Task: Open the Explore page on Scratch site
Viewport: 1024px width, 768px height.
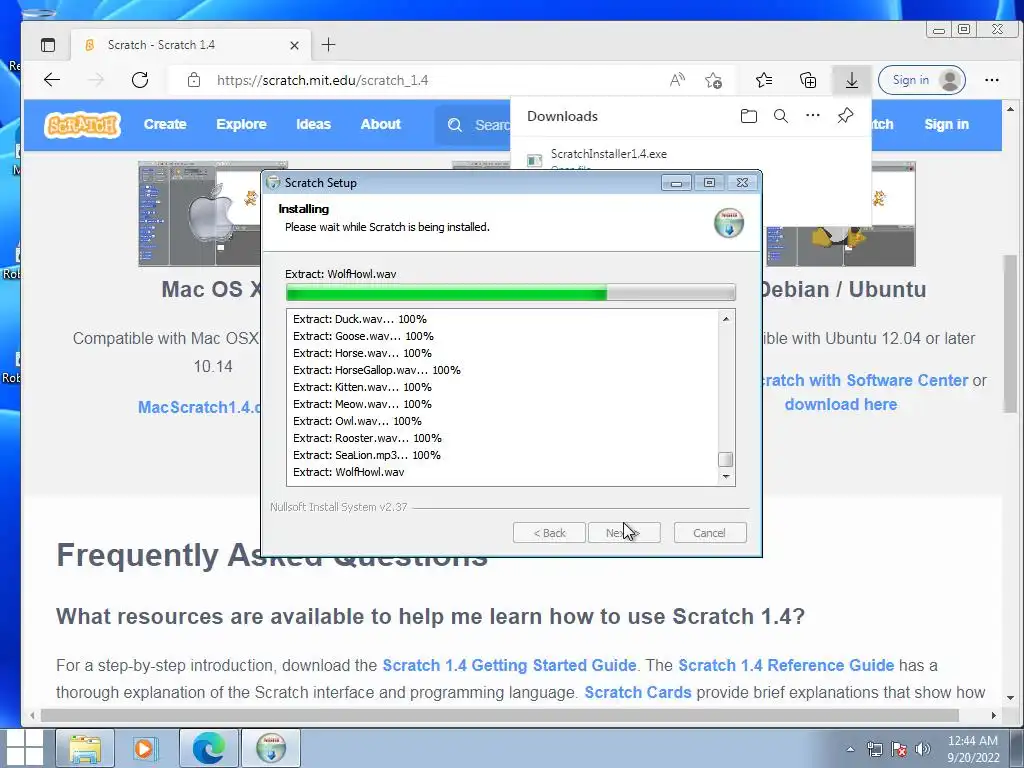Action: 241,124
